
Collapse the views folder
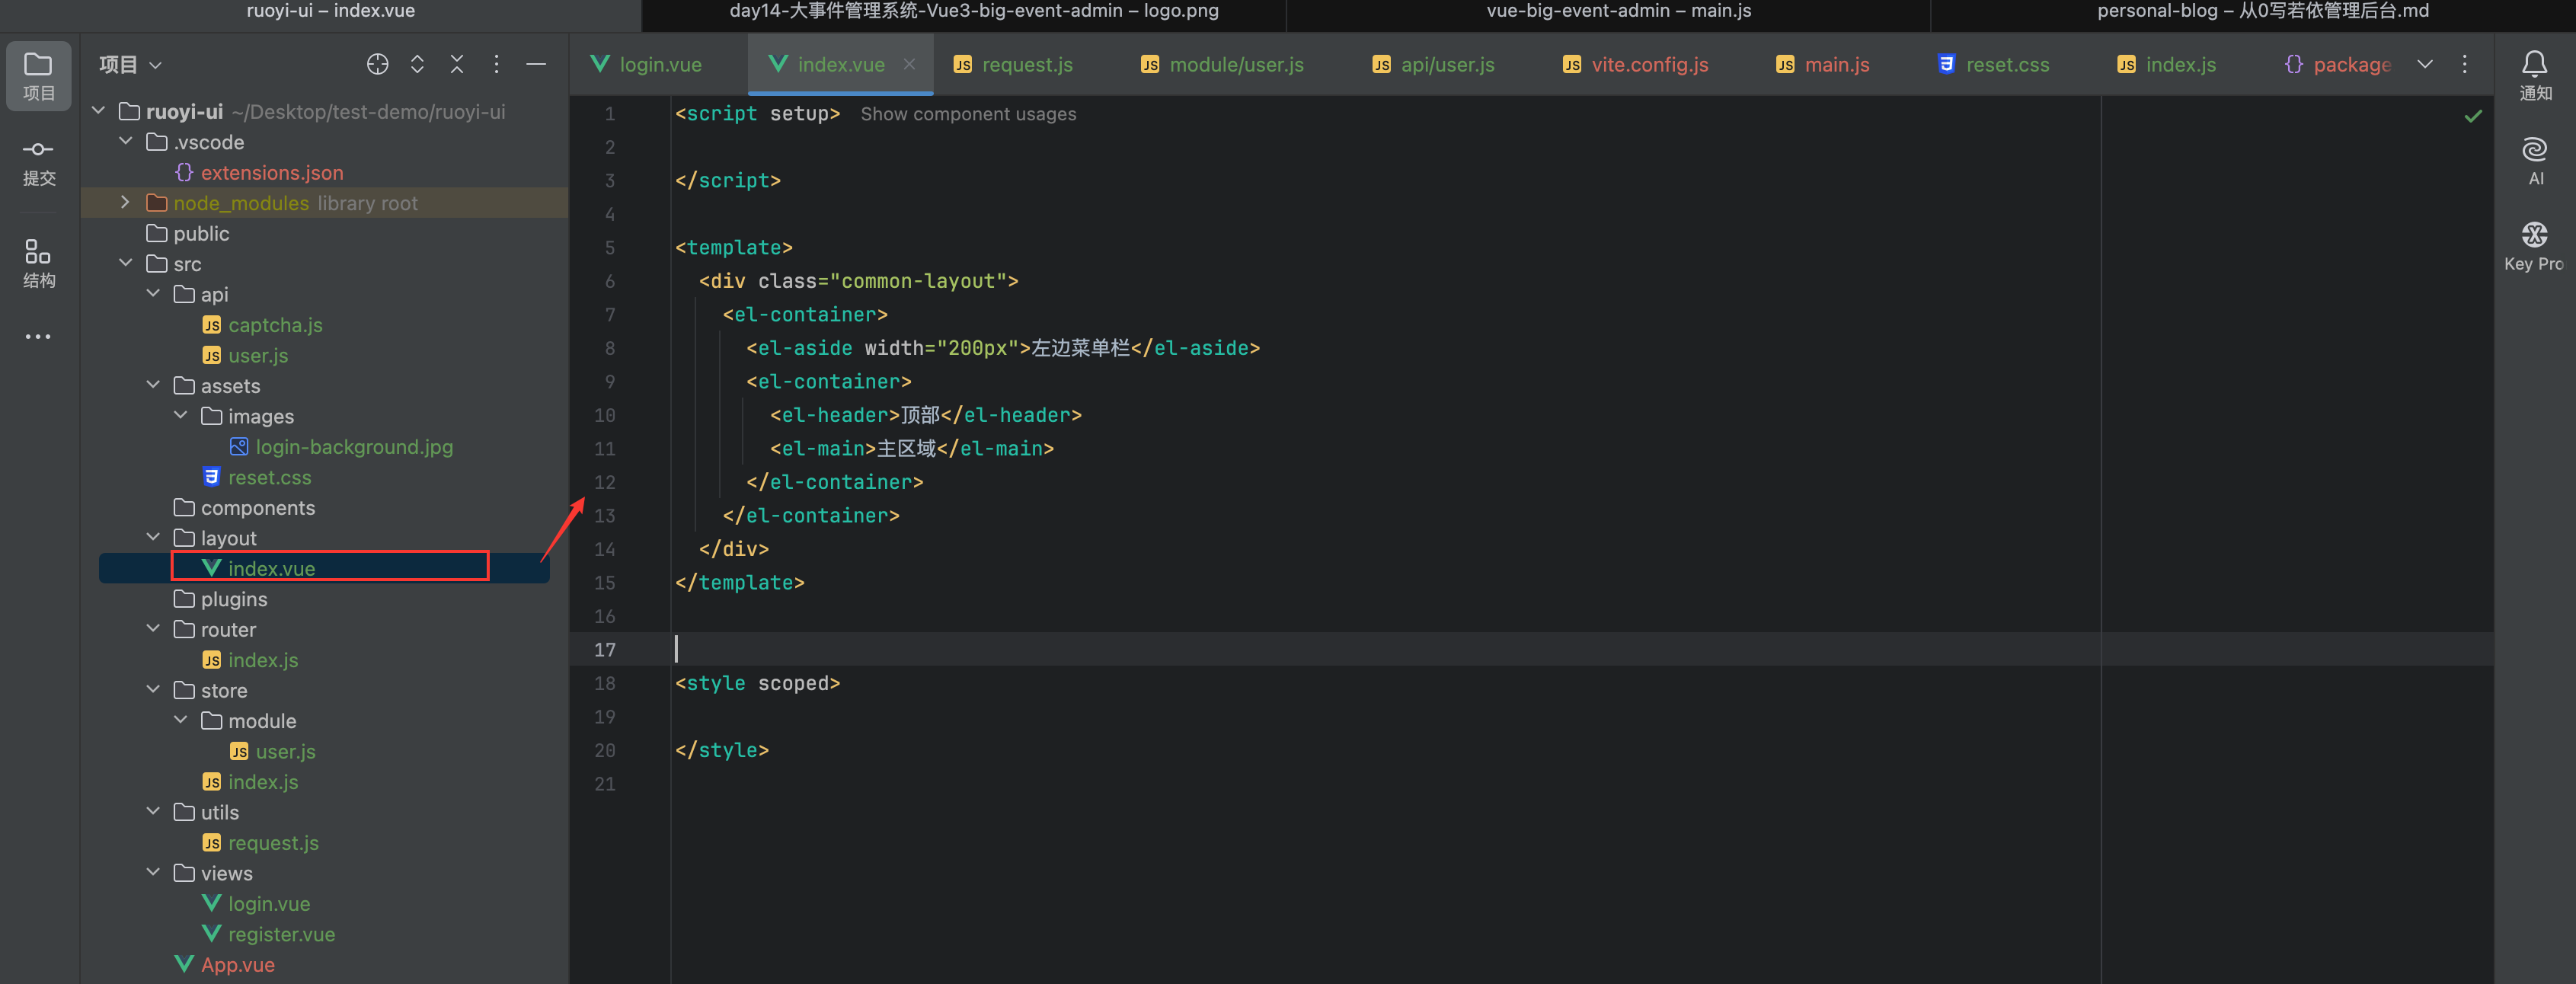point(153,873)
